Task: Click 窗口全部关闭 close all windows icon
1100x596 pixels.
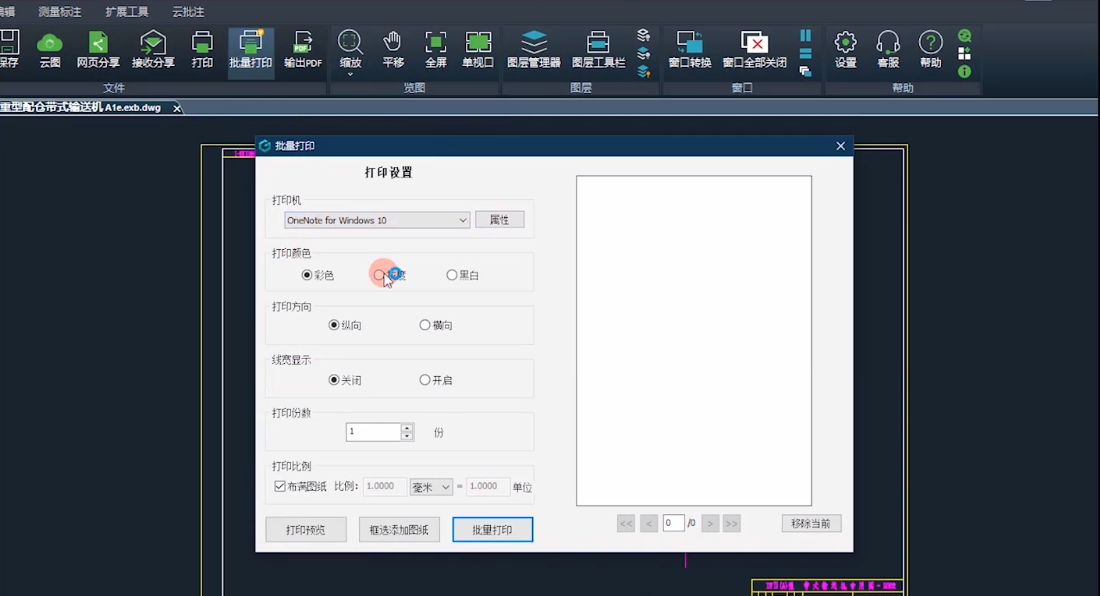Action: pos(754,42)
